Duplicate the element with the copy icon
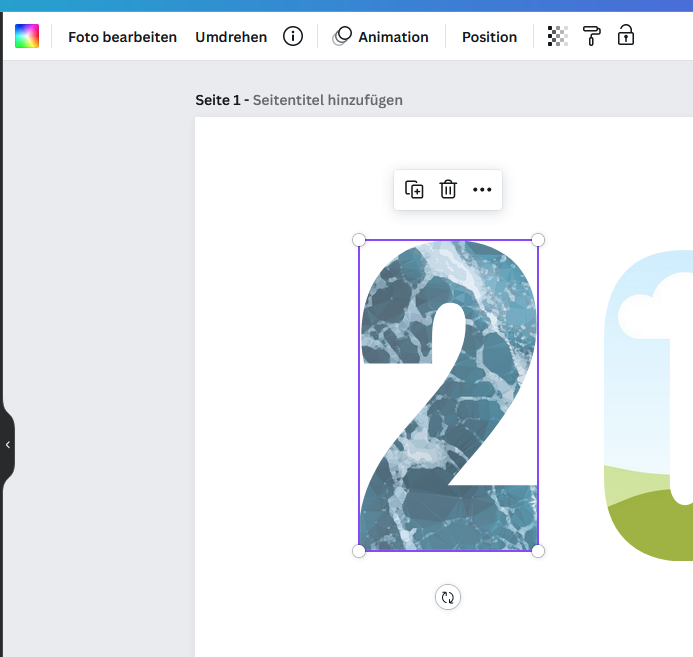 coord(414,190)
